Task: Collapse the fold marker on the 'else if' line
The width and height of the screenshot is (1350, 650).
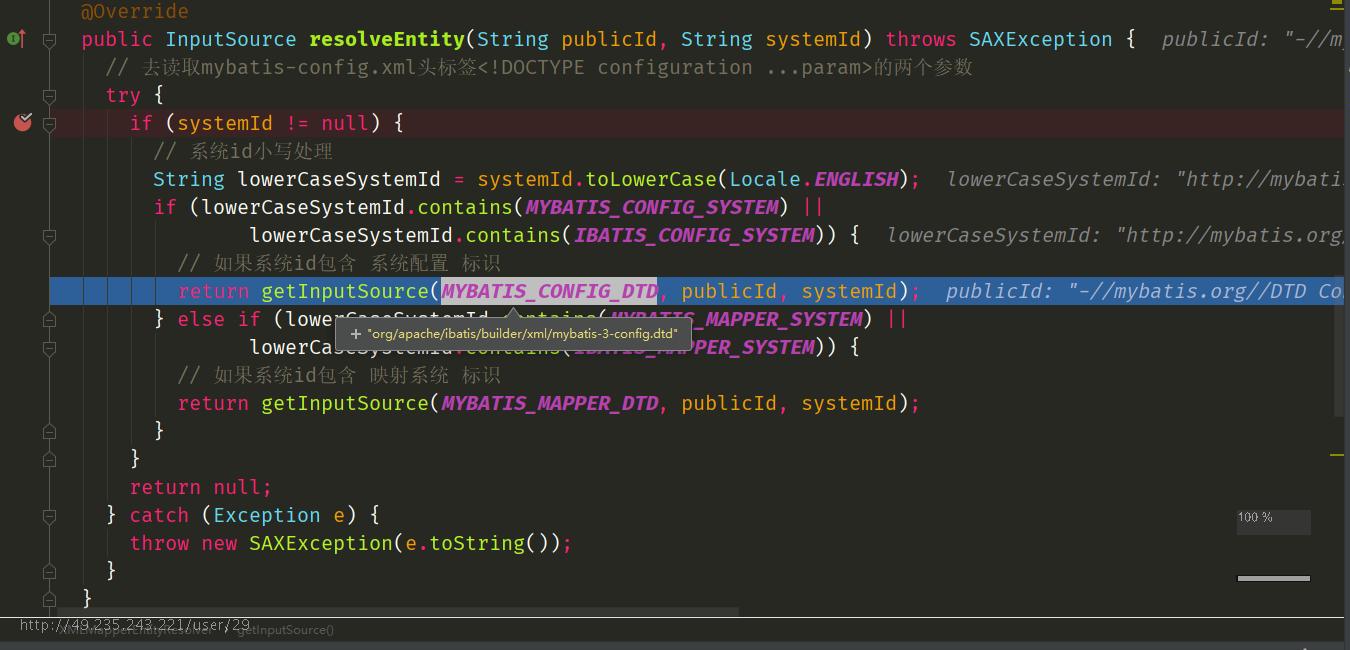Action: tap(49, 320)
